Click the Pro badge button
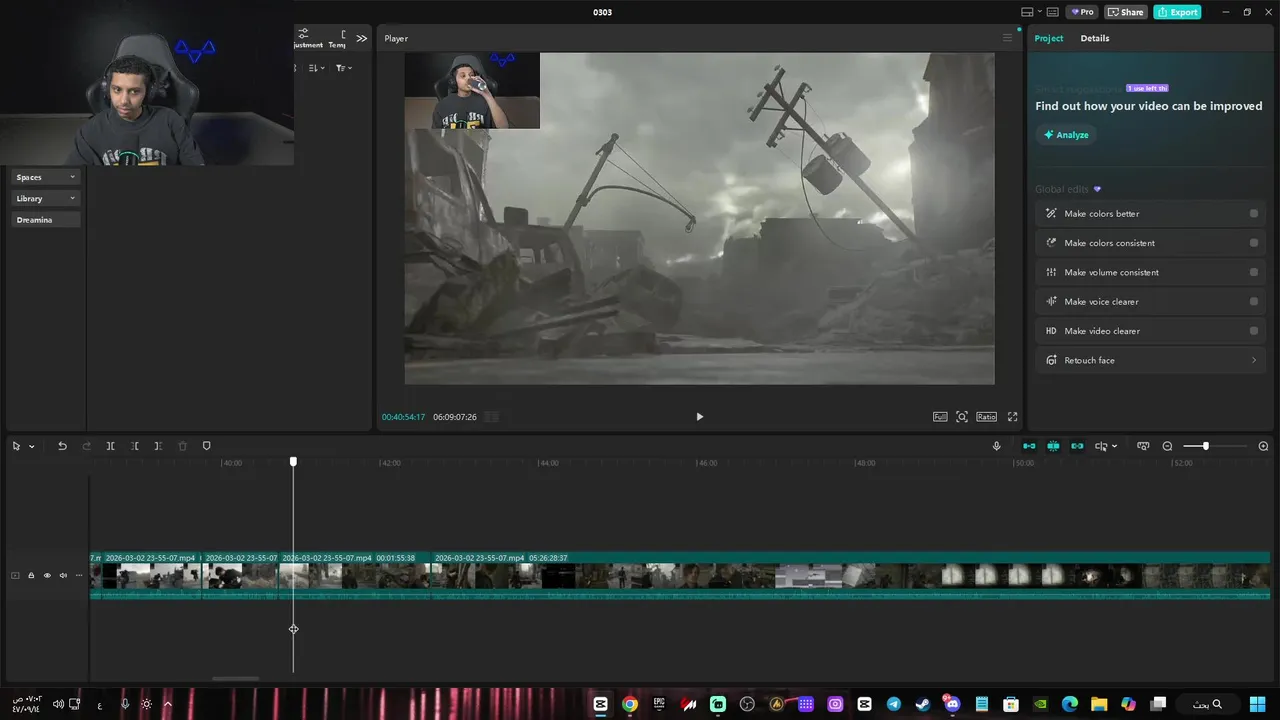Screen dimensions: 1280x720 tap(1082, 12)
